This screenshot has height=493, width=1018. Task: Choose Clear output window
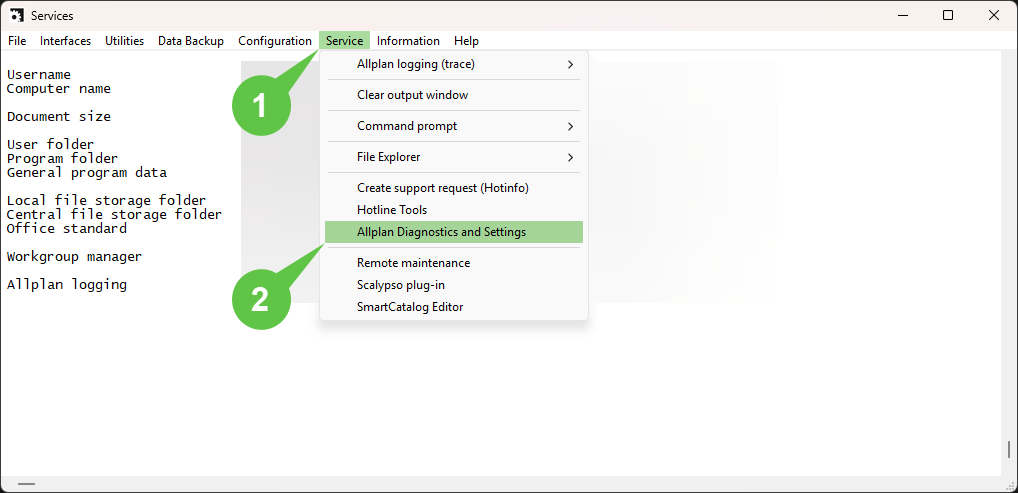pos(454,95)
